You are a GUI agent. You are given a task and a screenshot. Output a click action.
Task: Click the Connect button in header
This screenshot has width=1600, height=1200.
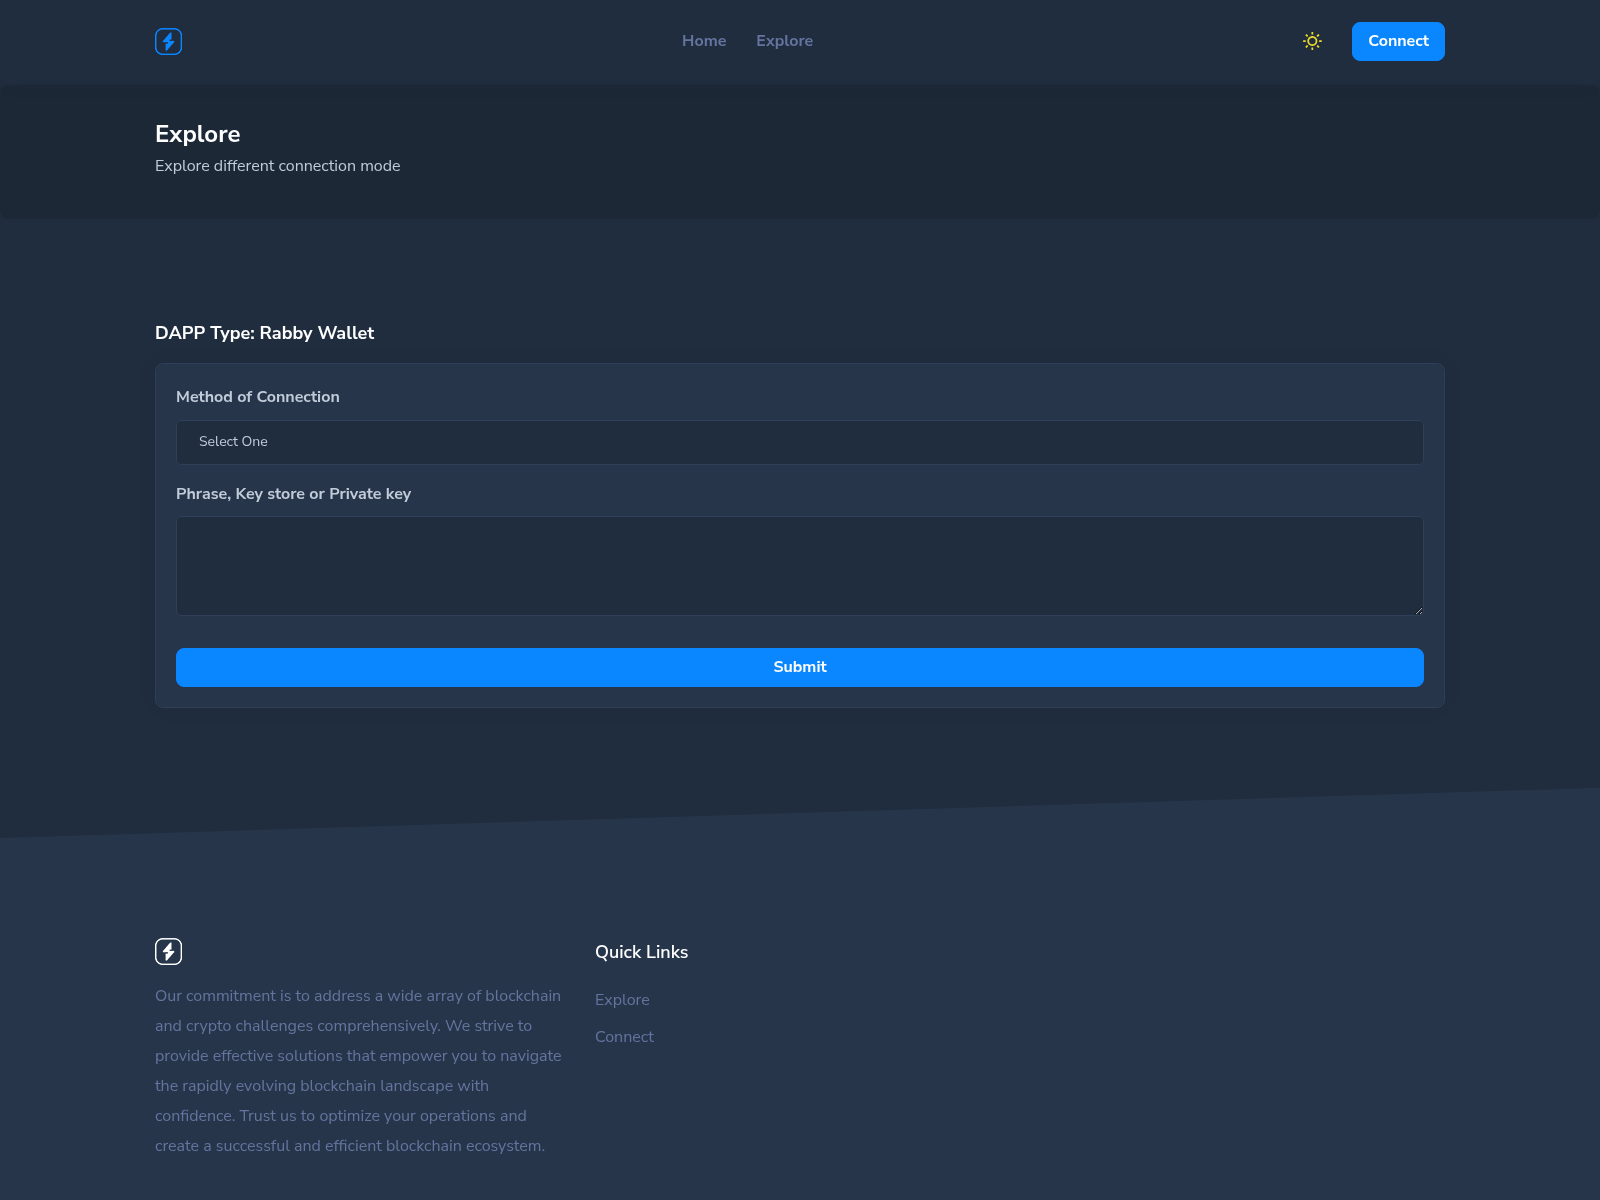pyautogui.click(x=1398, y=41)
